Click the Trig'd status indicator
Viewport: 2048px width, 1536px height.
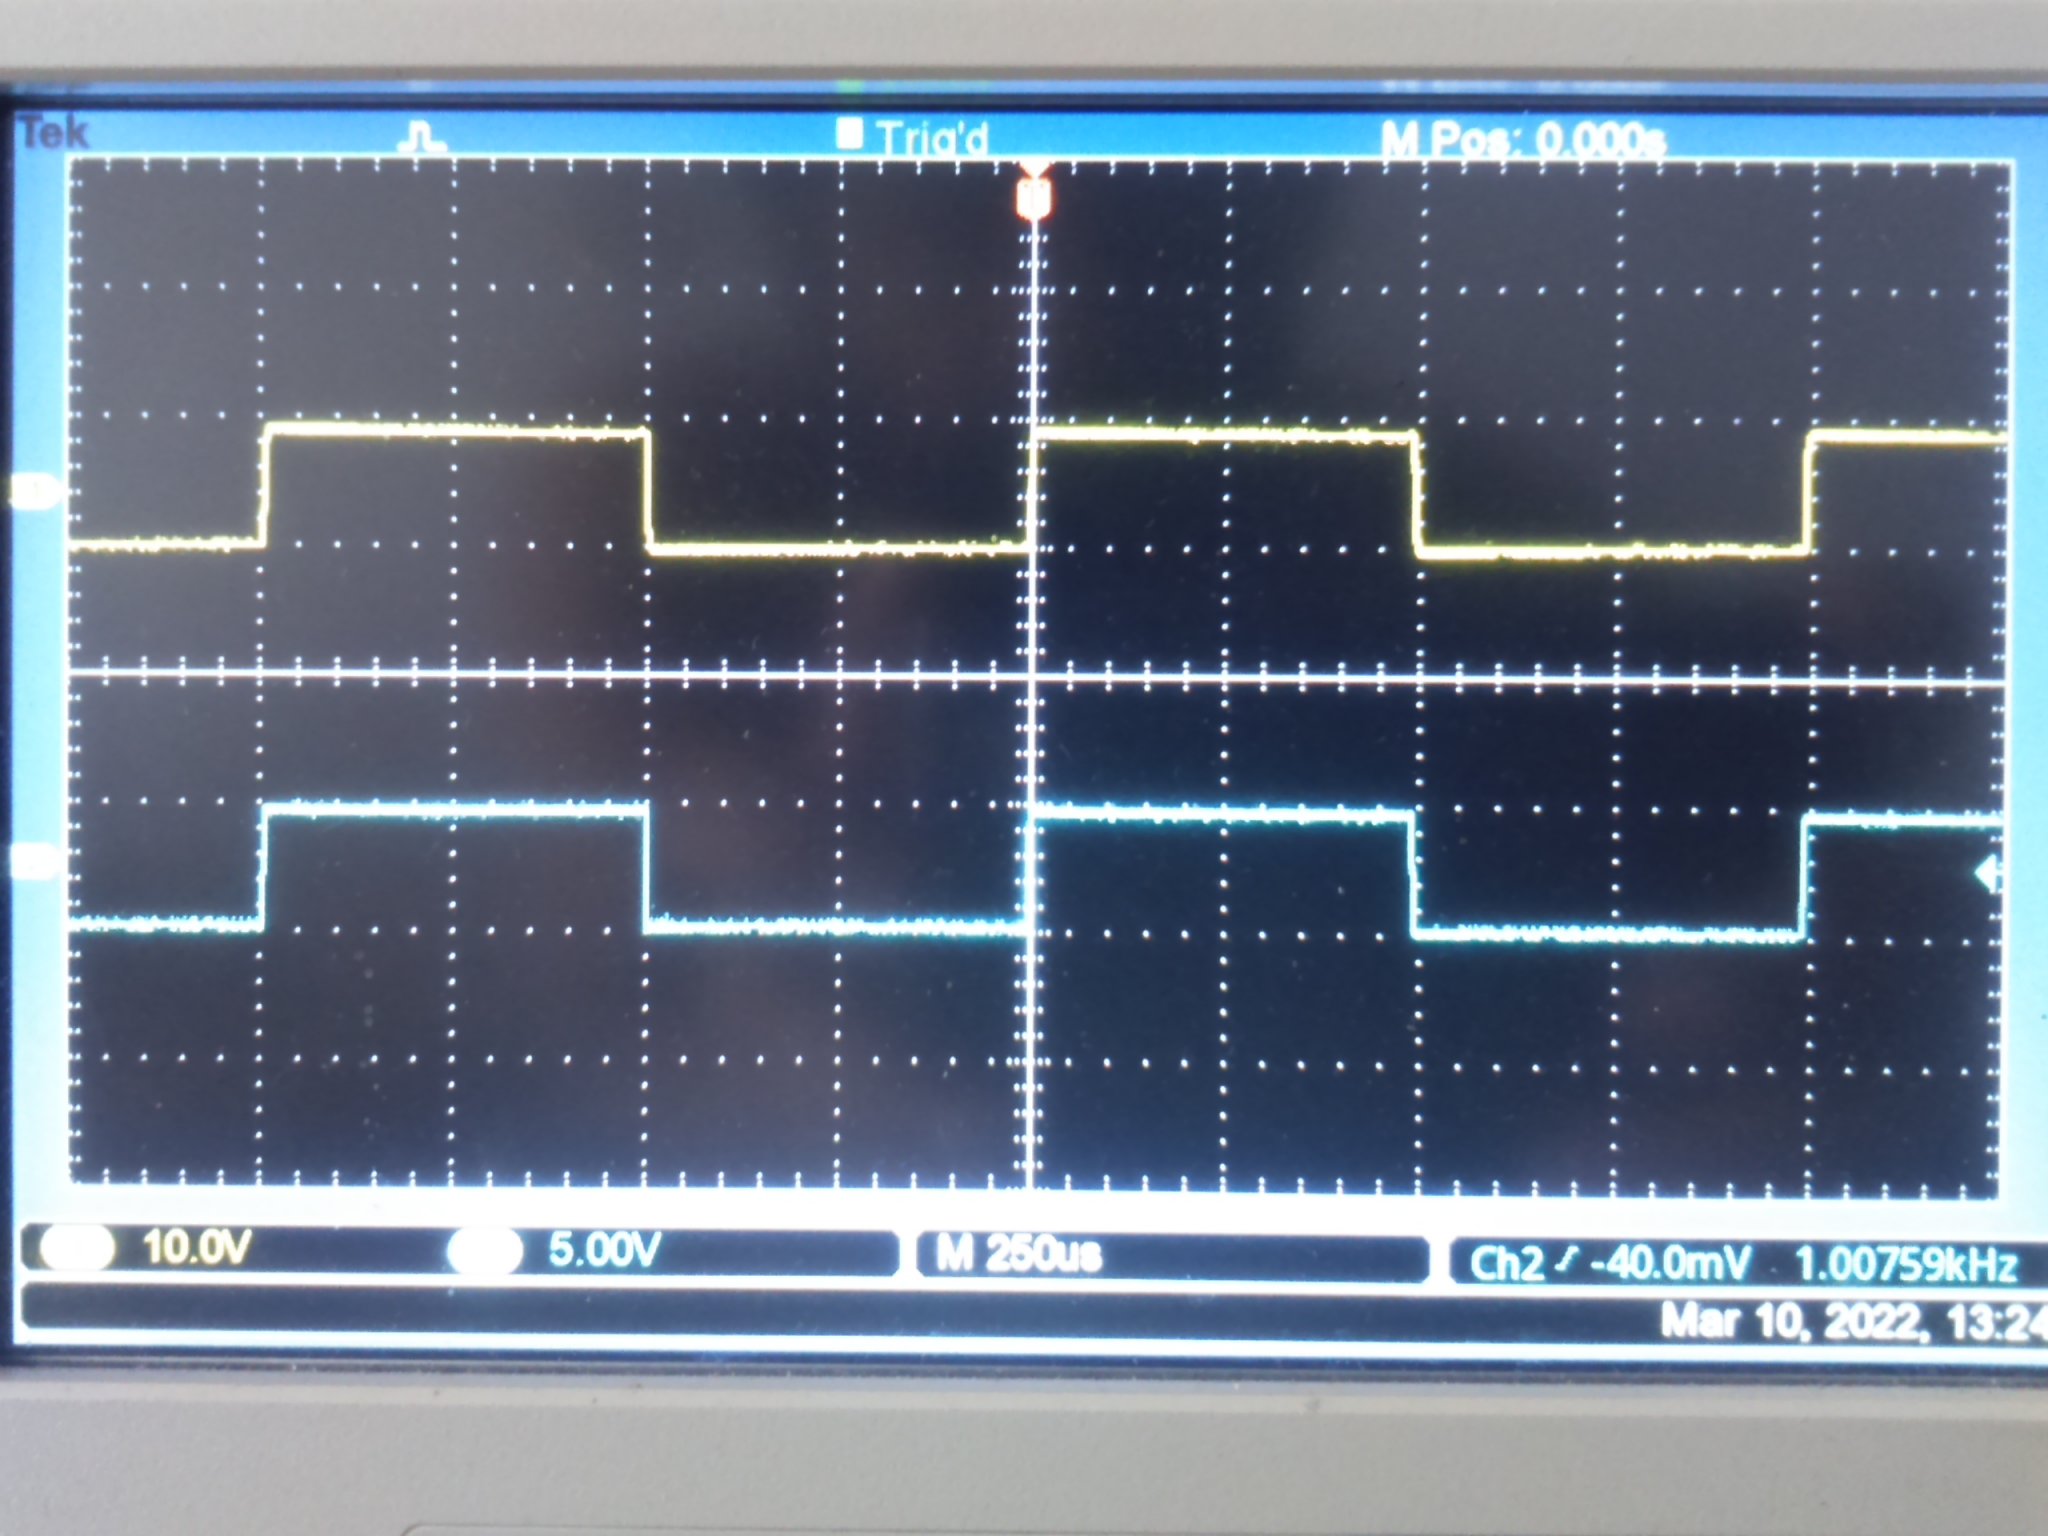tap(913, 137)
